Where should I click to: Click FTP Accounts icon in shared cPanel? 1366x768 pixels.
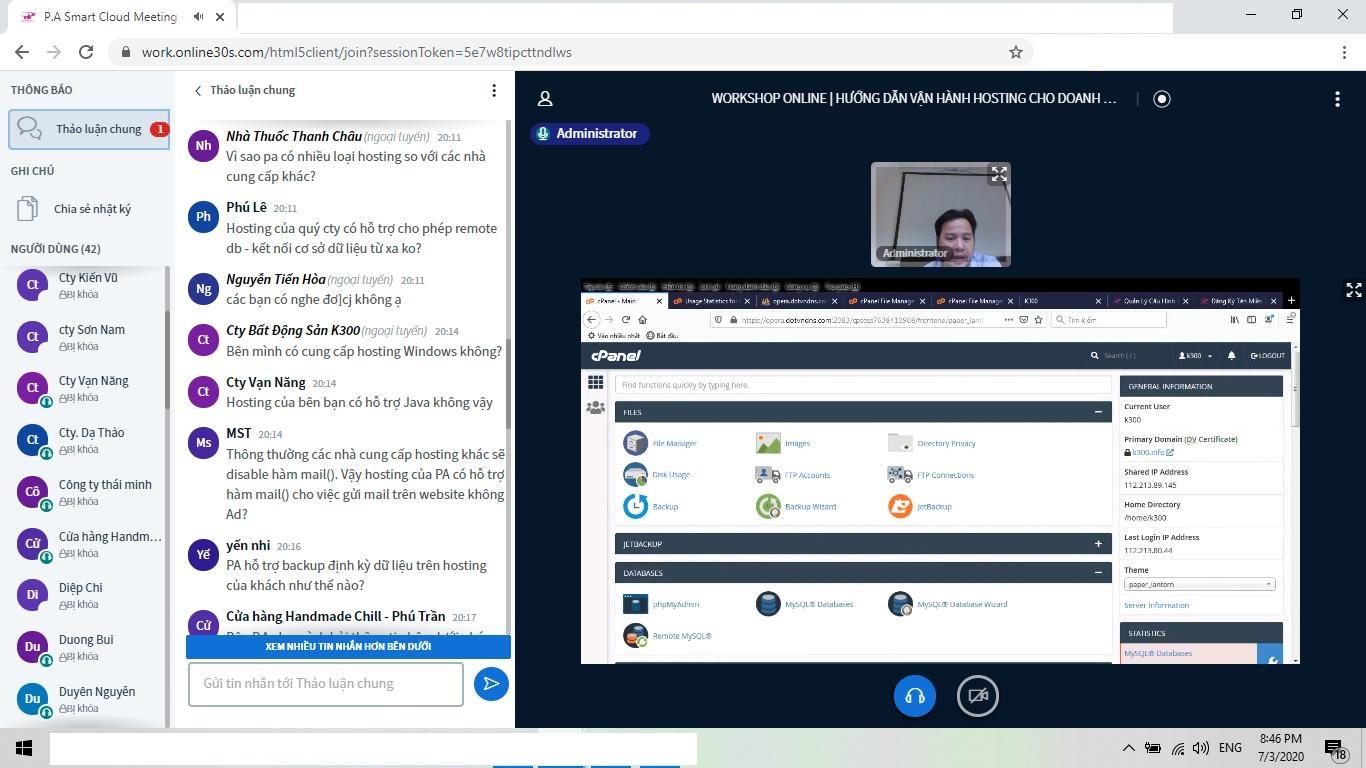[x=768, y=474]
